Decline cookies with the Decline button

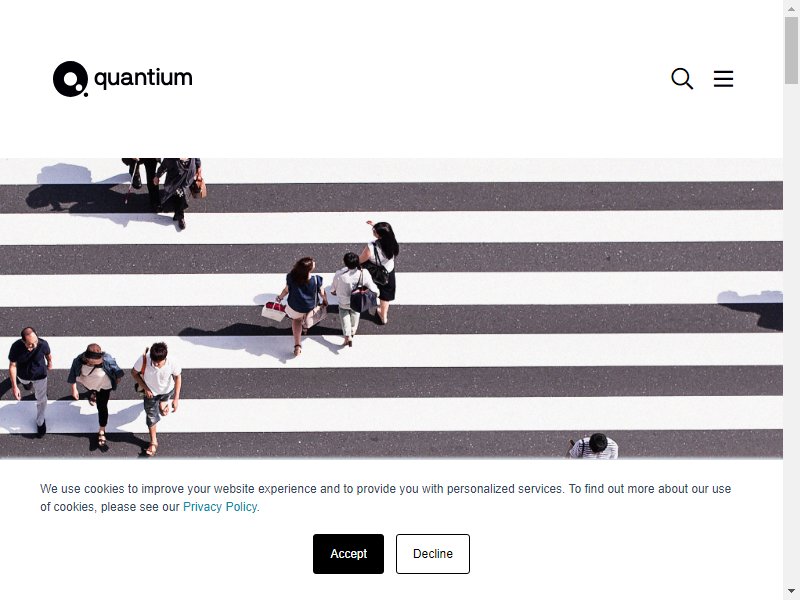[x=433, y=554]
